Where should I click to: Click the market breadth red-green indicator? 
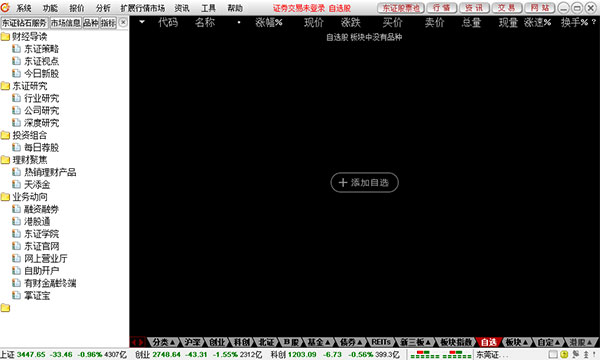tap(440, 355)
